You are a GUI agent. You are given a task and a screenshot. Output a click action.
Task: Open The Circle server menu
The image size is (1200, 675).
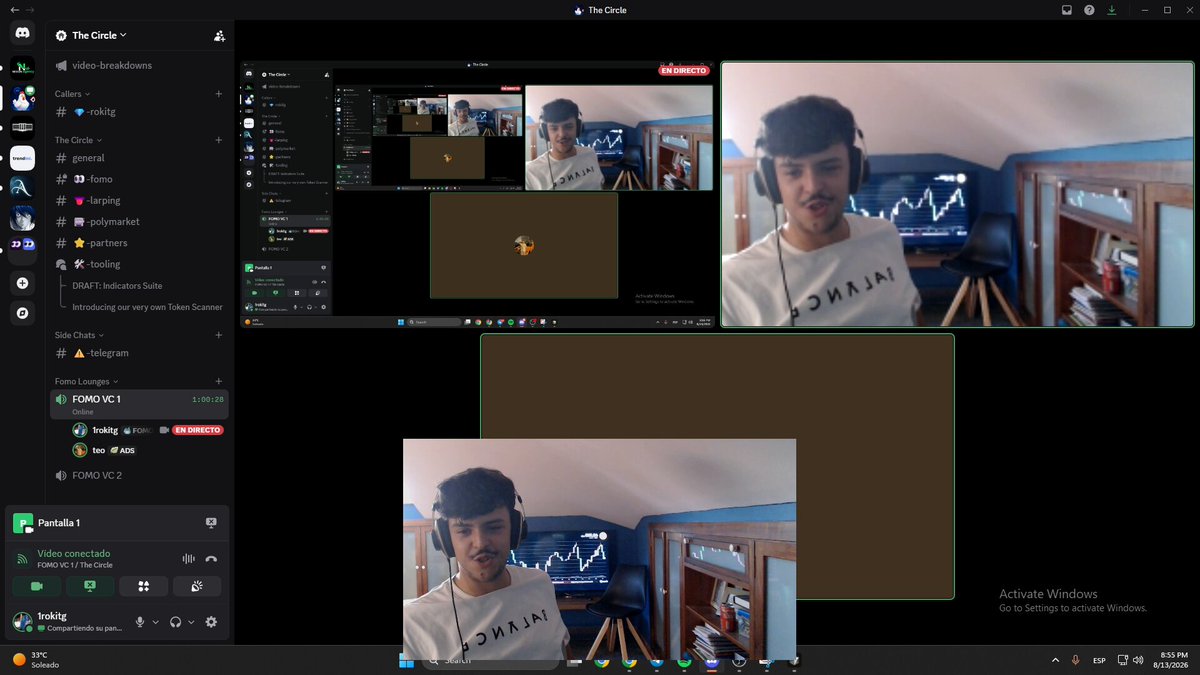pos(99,35)
